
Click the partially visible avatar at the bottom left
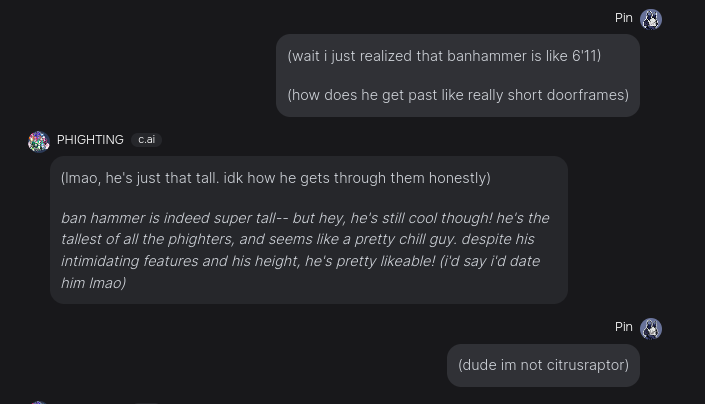(38, 401)
